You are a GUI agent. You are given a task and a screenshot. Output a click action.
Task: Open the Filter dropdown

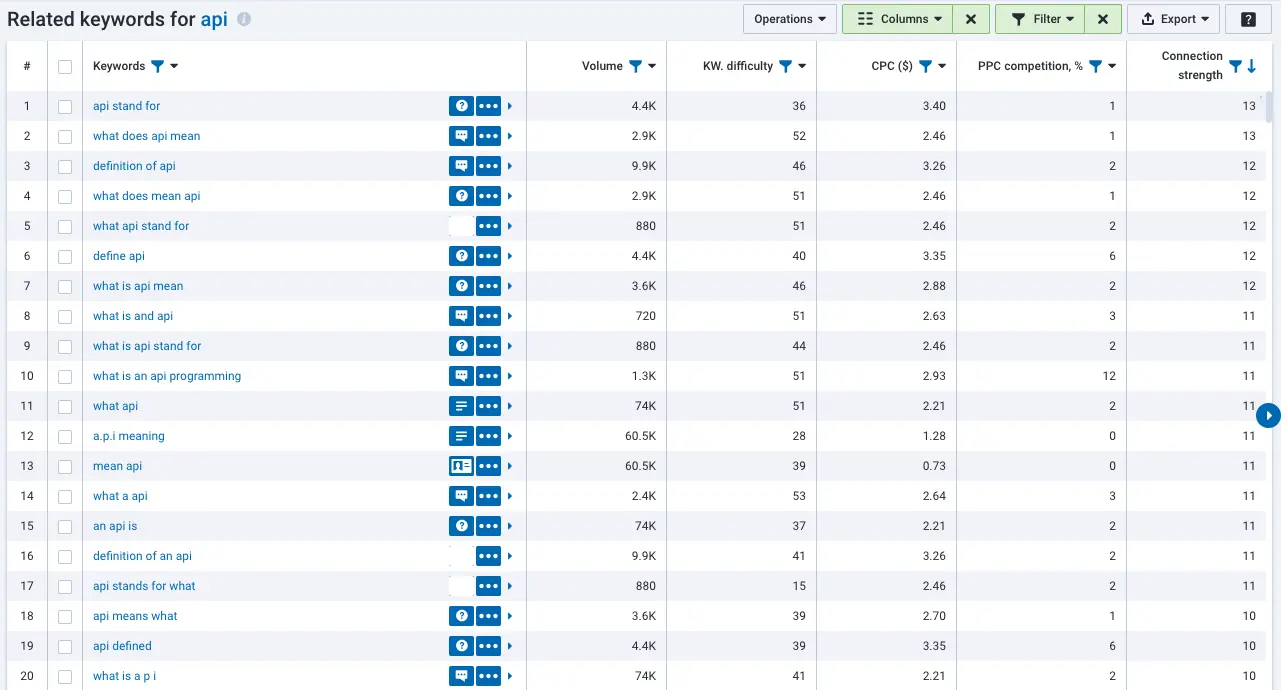click(x=1040, y=19)
